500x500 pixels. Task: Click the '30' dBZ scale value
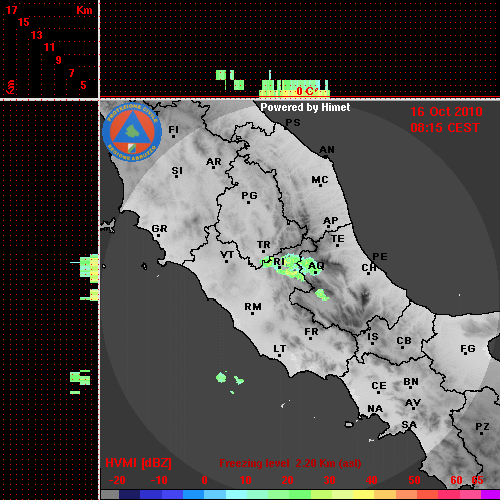tap(329, 480)
